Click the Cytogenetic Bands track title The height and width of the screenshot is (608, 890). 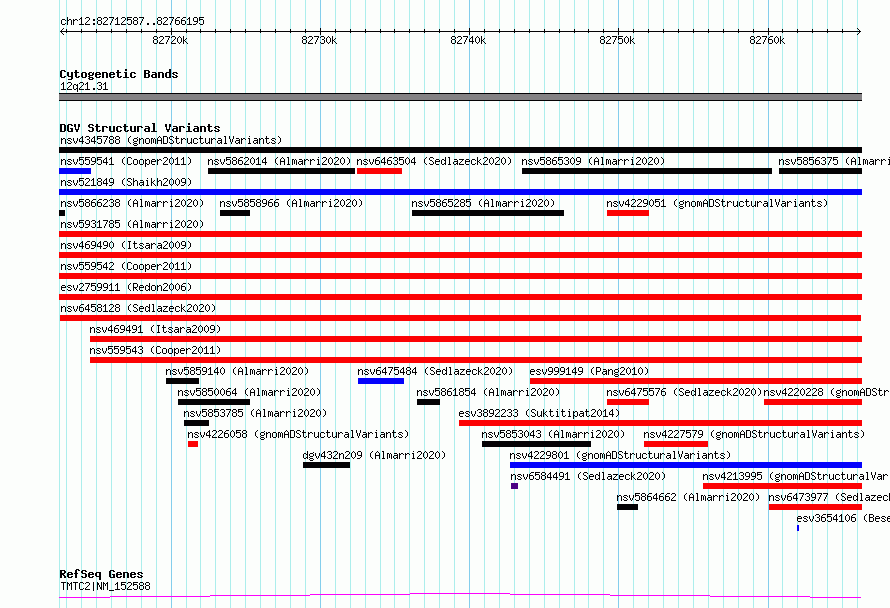[119, 74]
